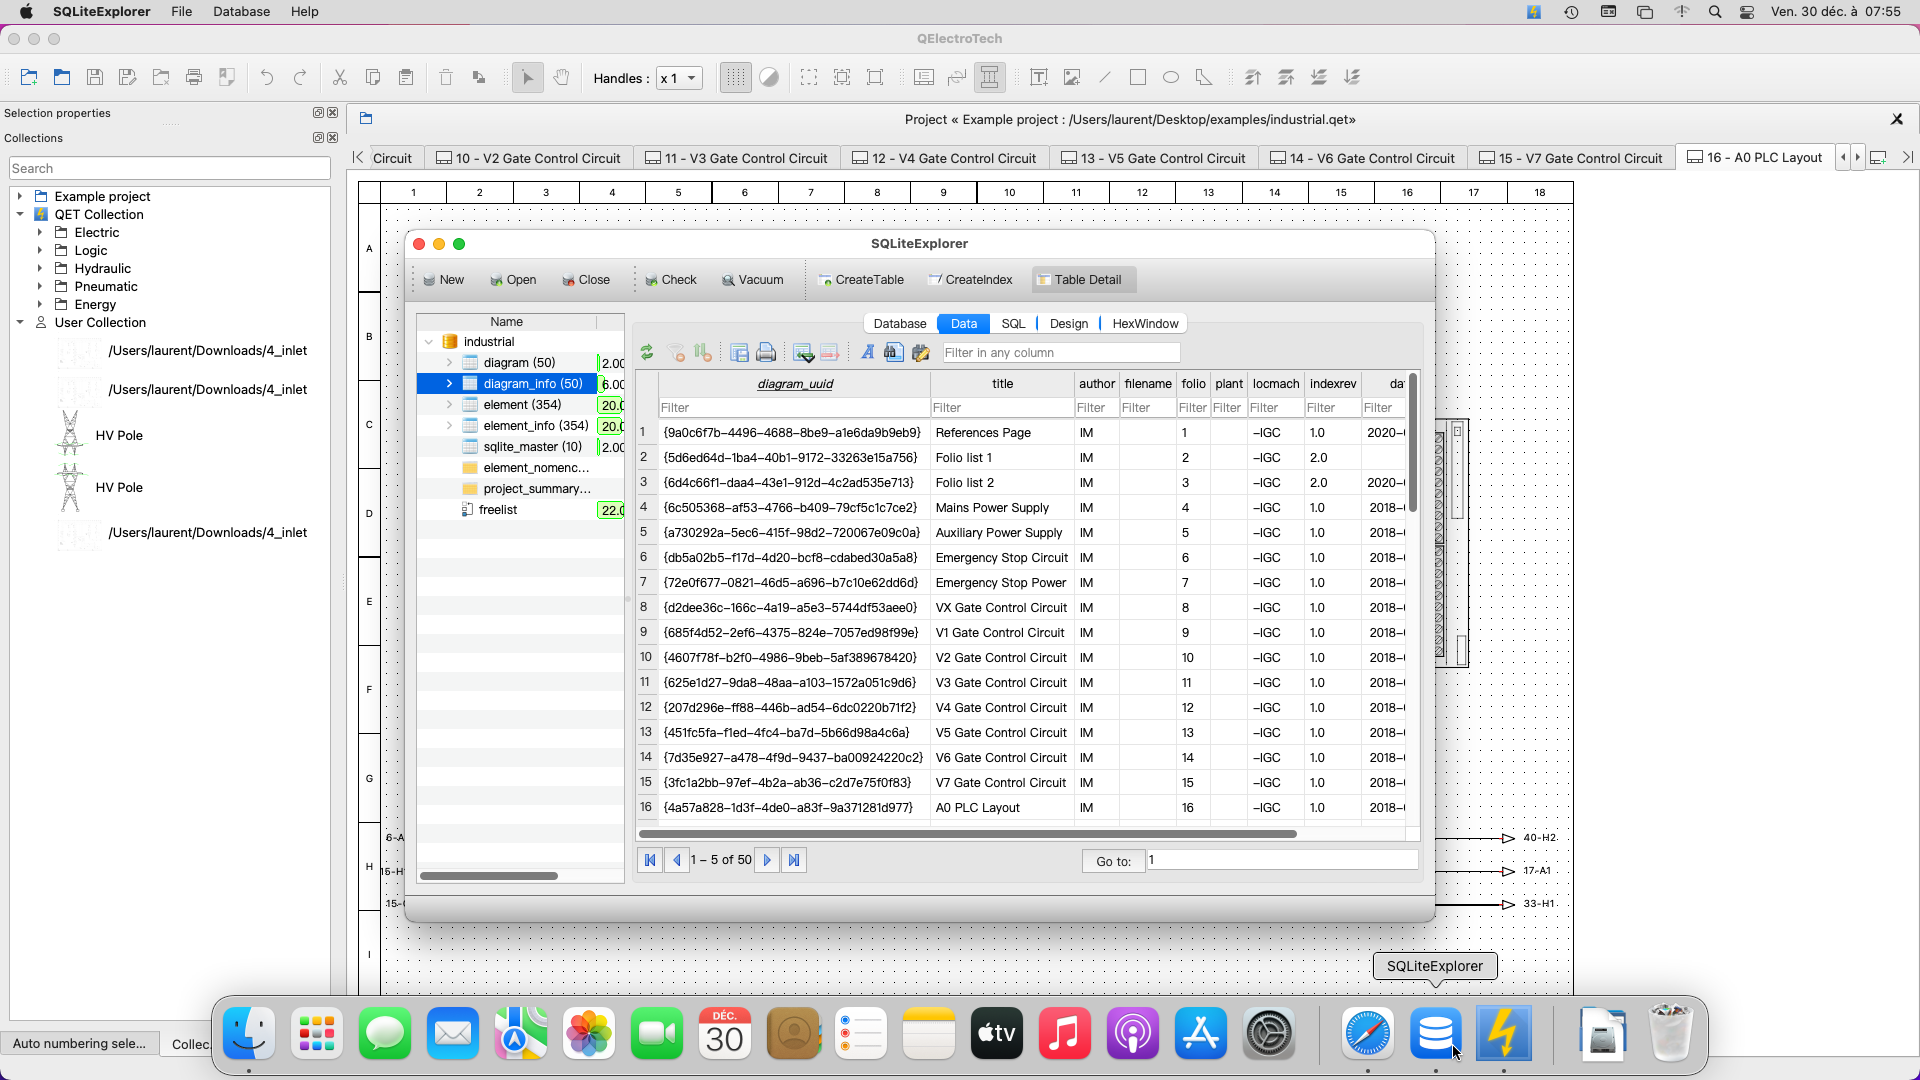Click the clear filters funnel icon
The image size is (1920, 1080).
676,353
